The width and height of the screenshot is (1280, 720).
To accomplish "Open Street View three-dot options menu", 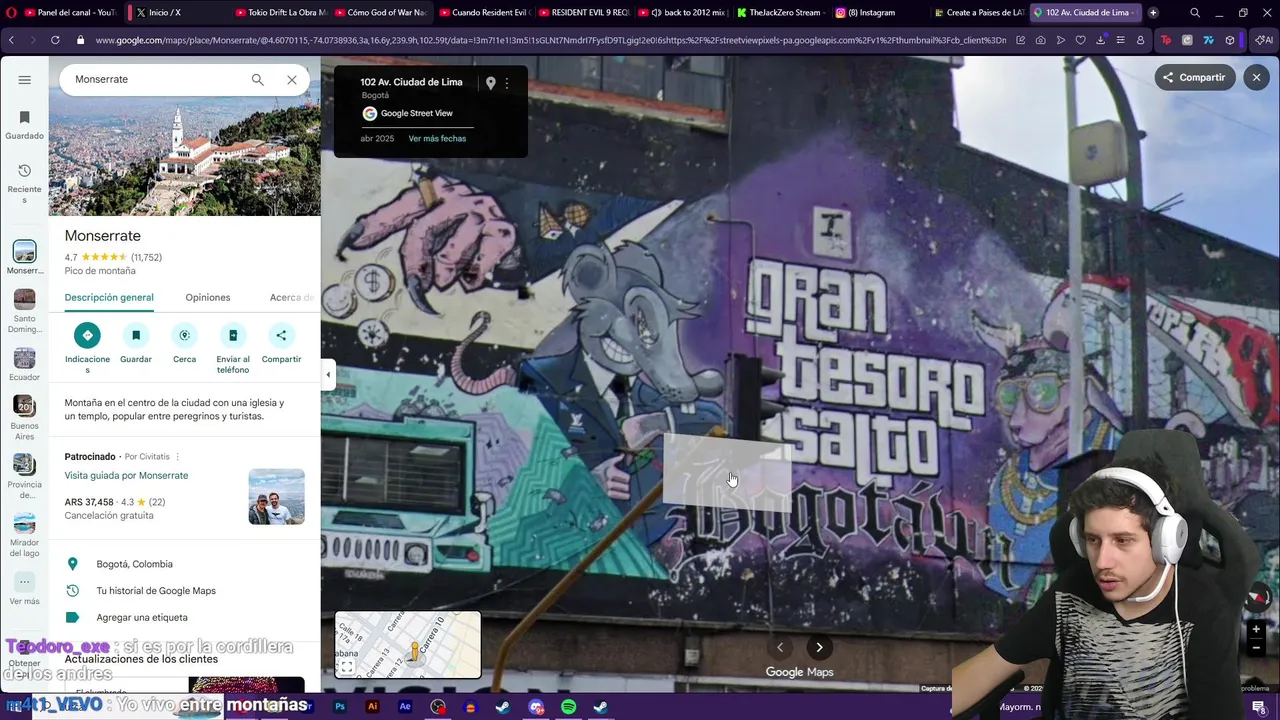I will coord(507,84).
